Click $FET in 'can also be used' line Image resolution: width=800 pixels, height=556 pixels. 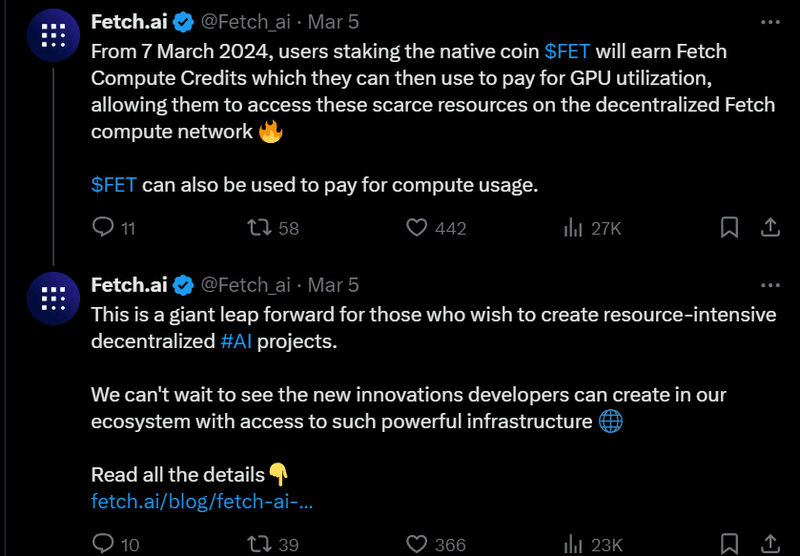(x=114, y=185)
